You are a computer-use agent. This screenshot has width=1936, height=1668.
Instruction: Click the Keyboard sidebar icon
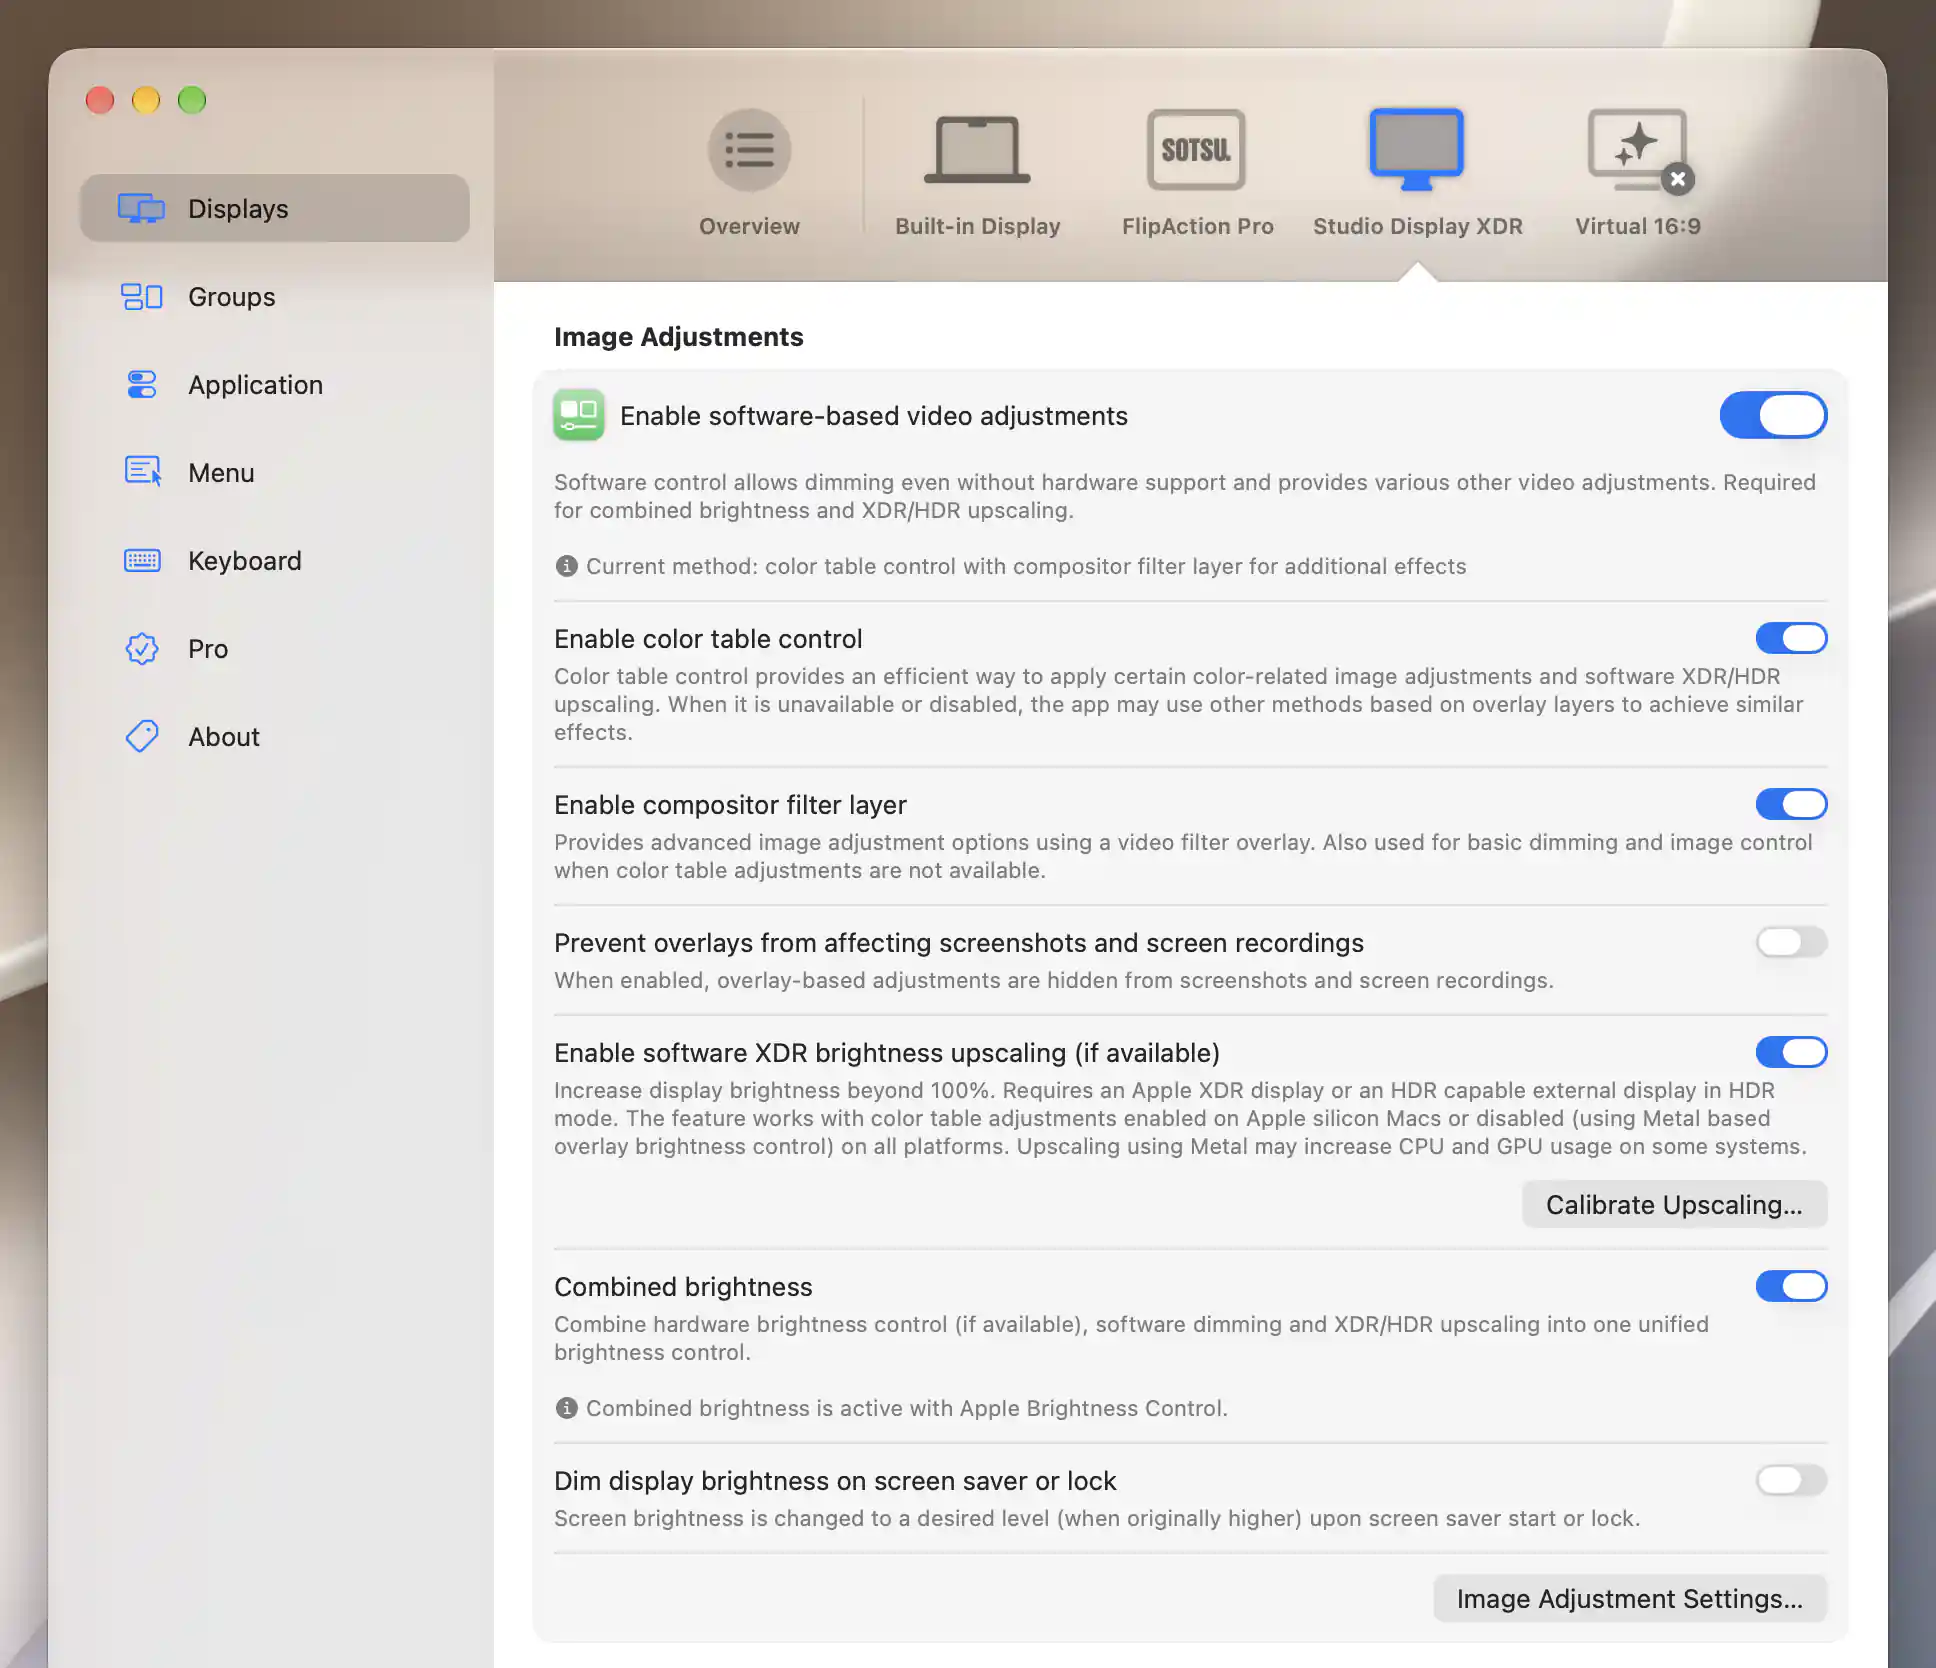pos(141,560)
